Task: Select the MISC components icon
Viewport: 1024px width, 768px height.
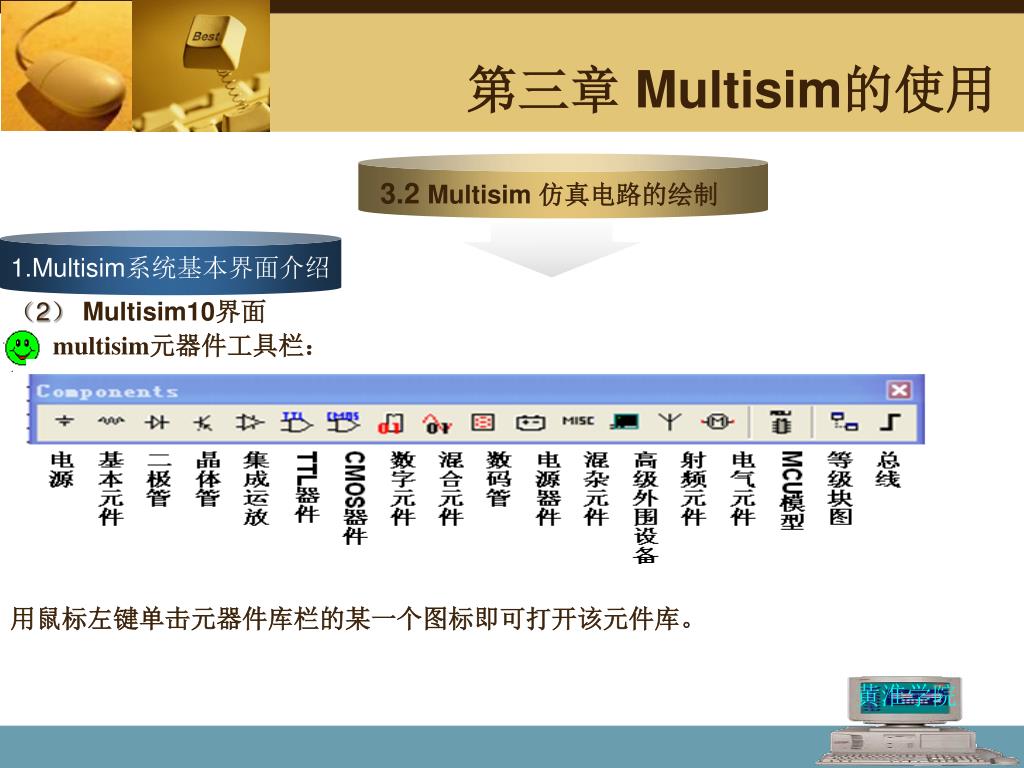Action: tap(578, 421)
